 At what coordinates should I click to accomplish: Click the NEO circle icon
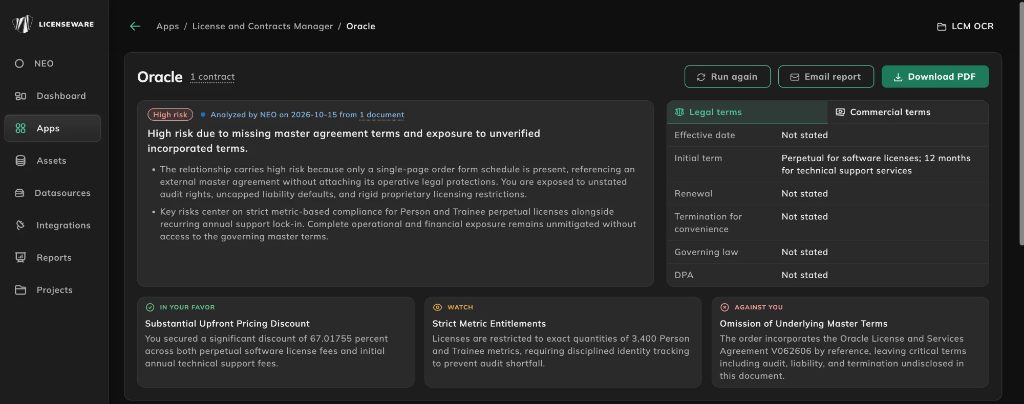20,63
